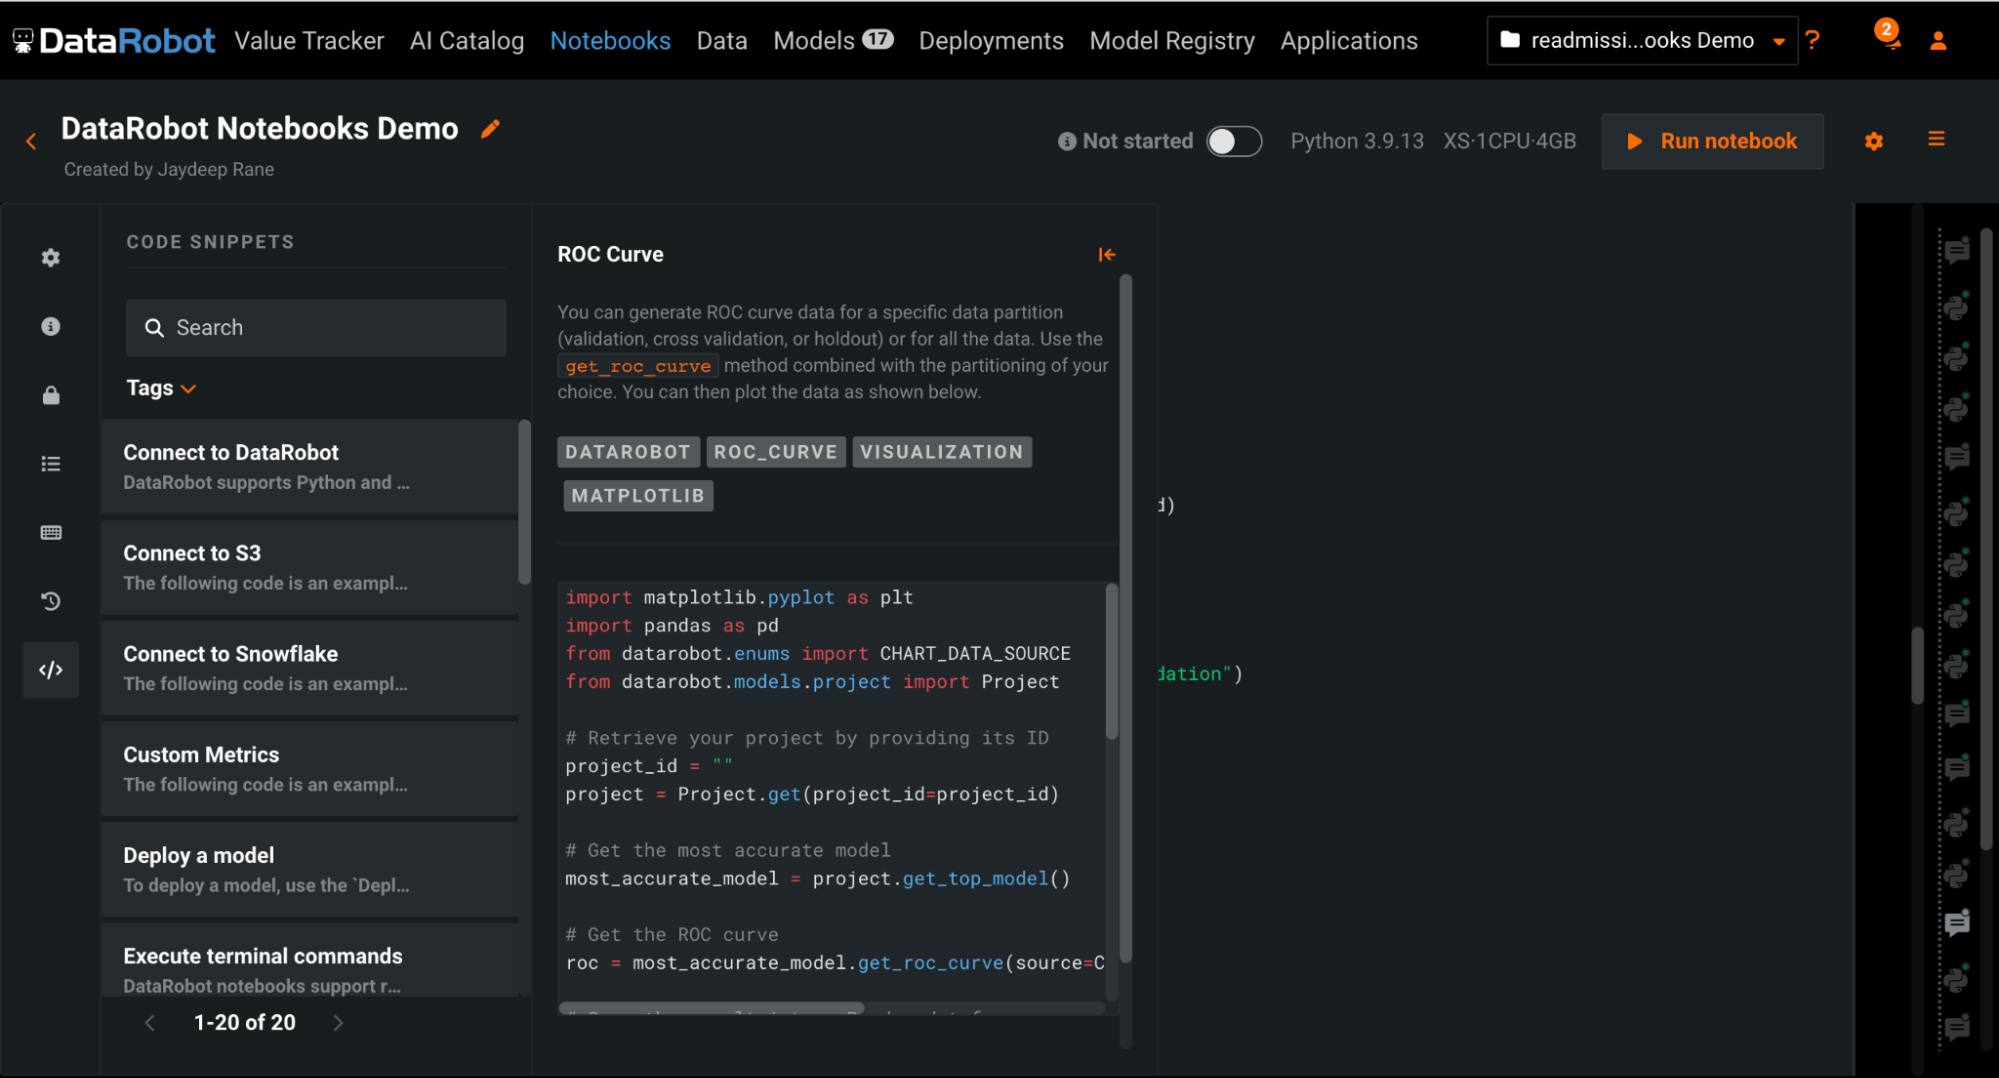Screen dimensions: 1999x1078
Task: Open the table of contents list icon
Action: 51,464
